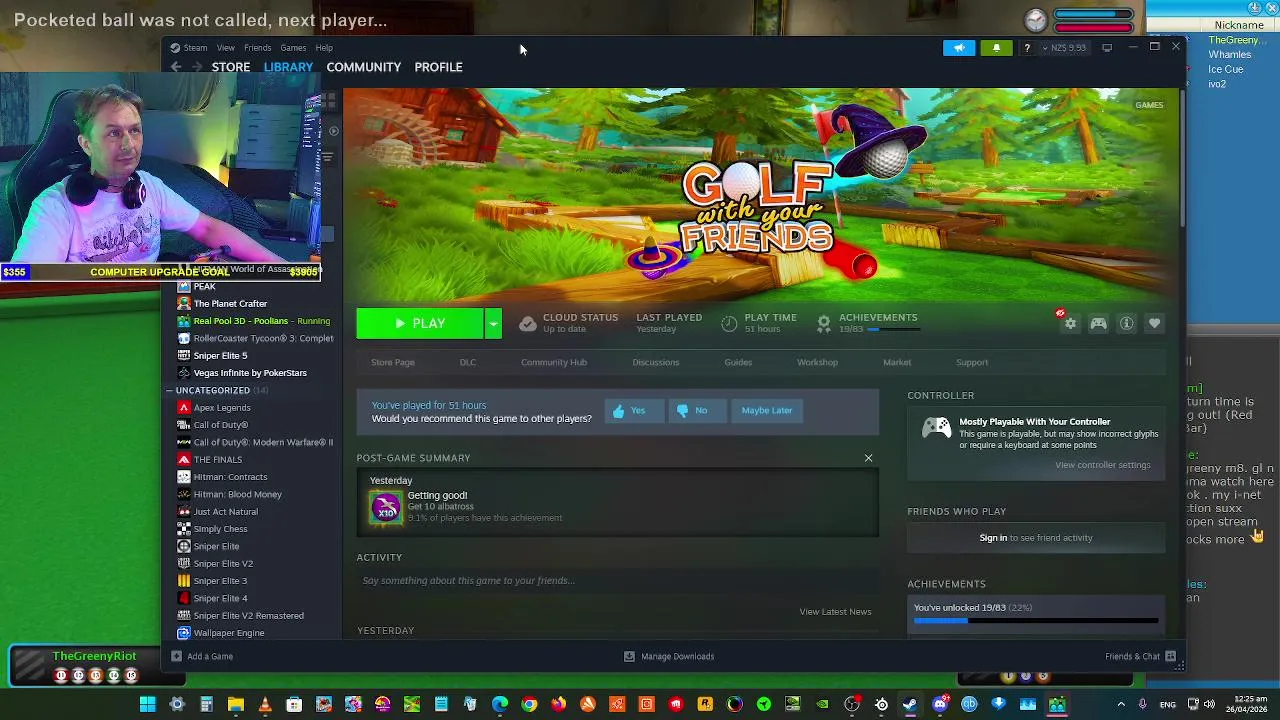Launch game with green PLAY button

(420, 323)
